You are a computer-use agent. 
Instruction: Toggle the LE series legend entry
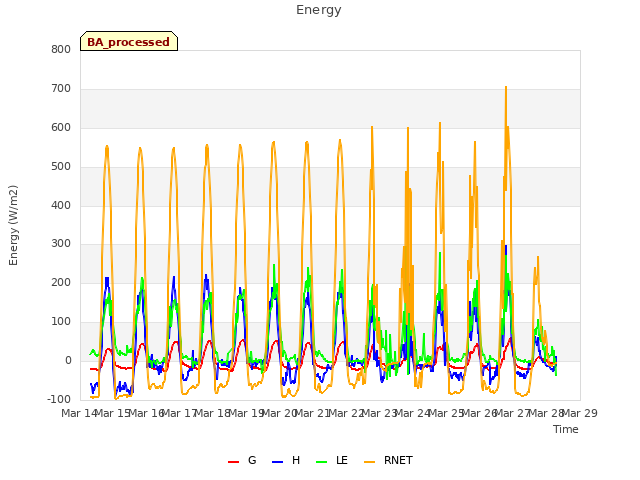tap(332, 461)
